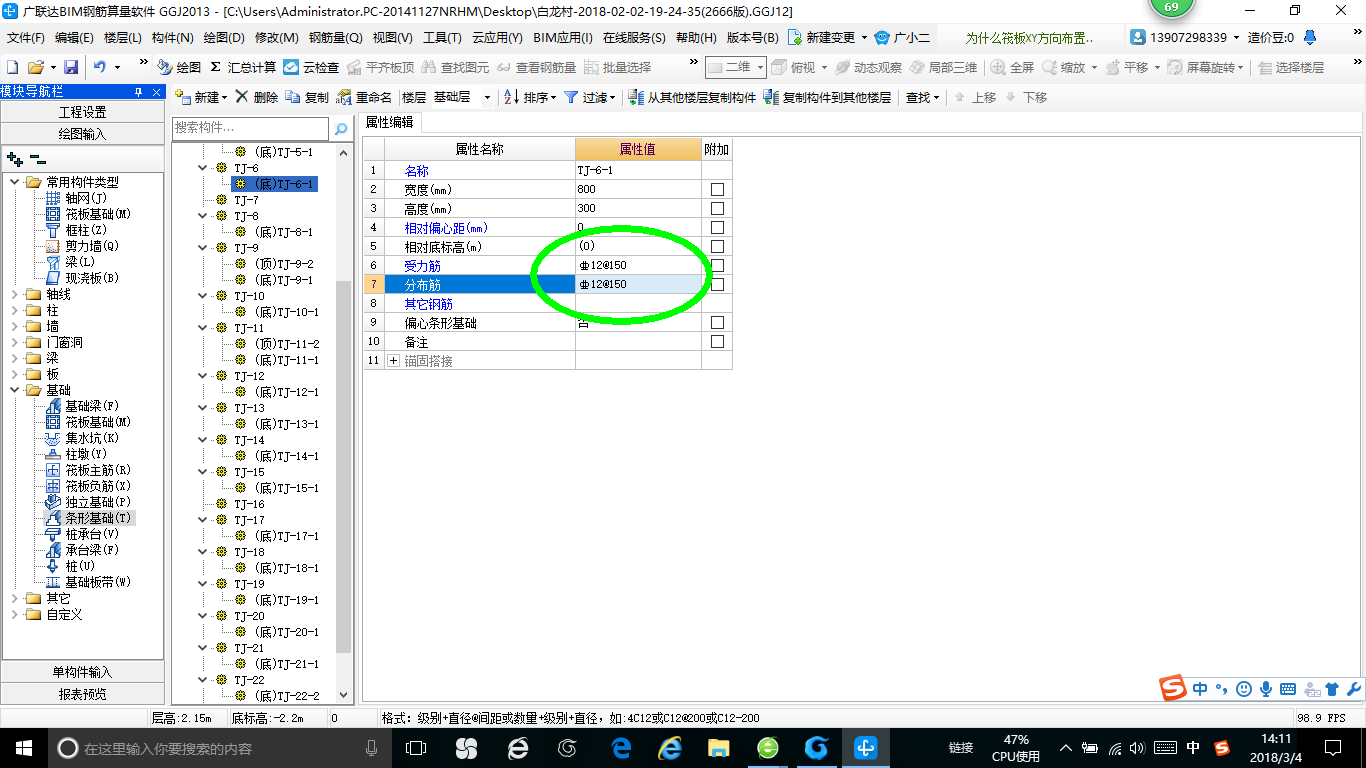Select 轴网(J) in the navigation tree
This screenshot has height=768, width=1366.
click(x=76, y=198)
